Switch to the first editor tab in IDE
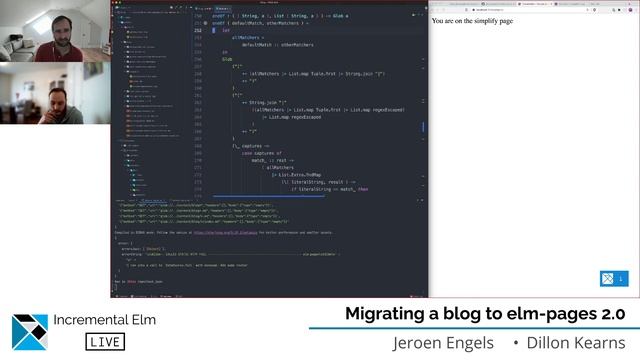The width and height of the screenshot is (640, 360). pyautogui.click(x=203, y=9)
